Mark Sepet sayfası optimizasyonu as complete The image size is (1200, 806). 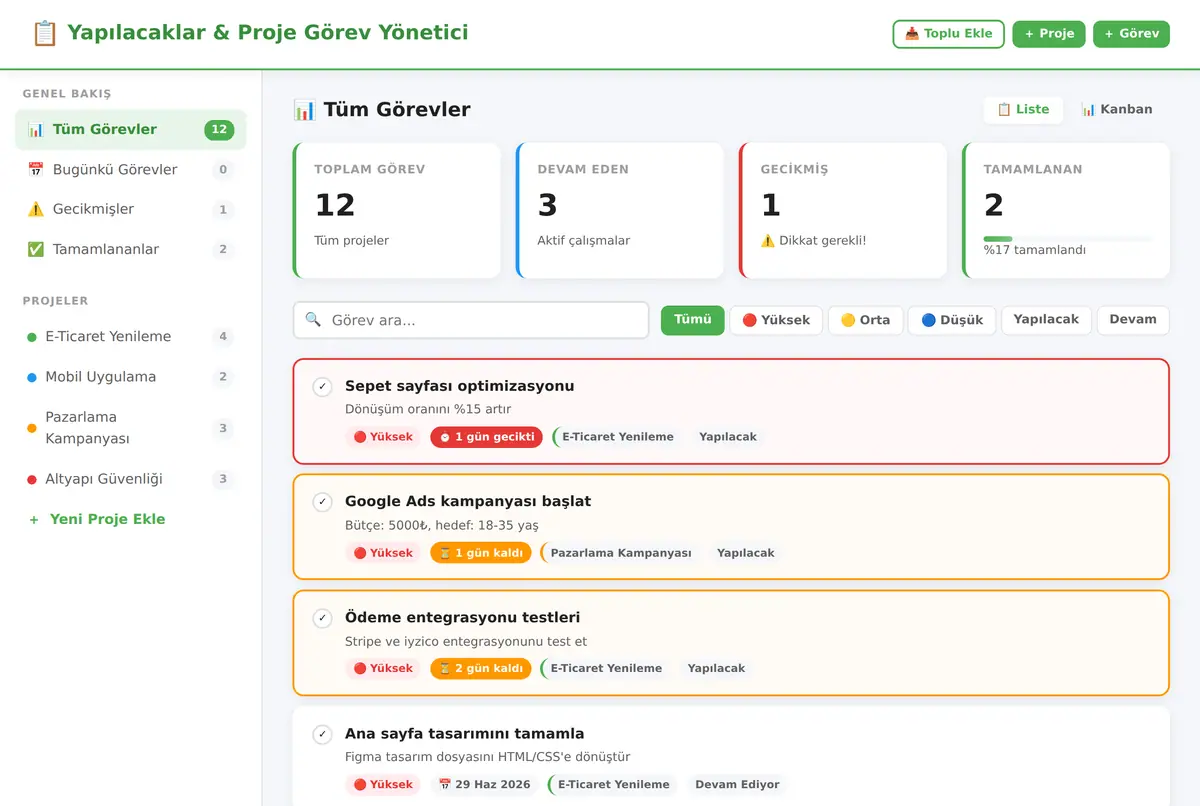pyautogui.click(x=322, y=387)
